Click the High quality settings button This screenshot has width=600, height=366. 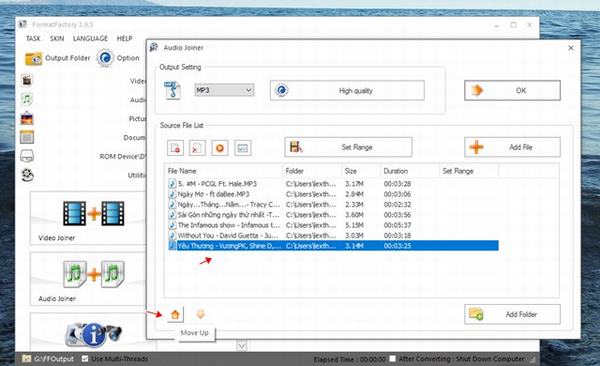[x=347, y=90]
